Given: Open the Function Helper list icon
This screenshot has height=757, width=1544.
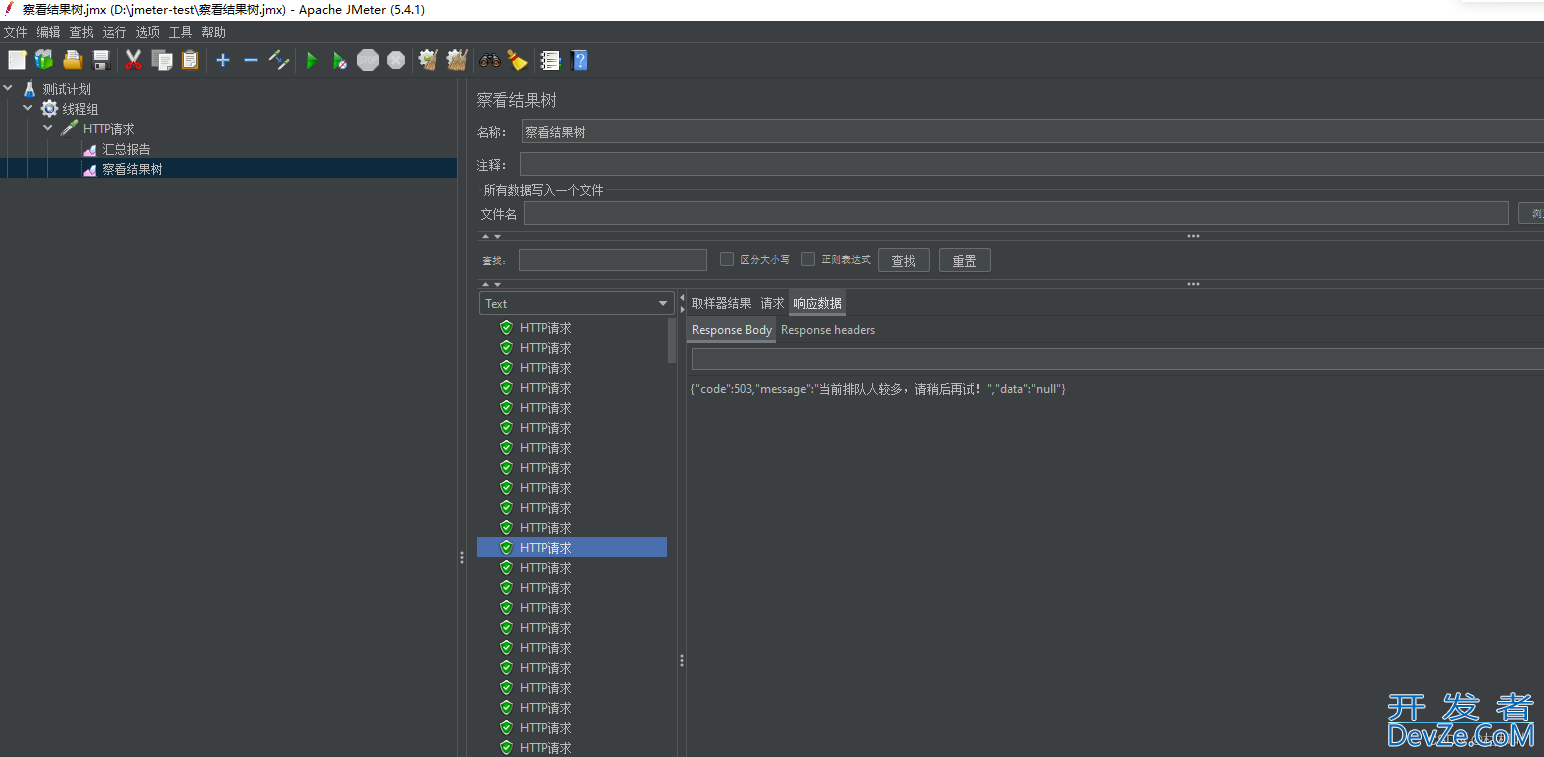Looking at the screenshot, I should pos(550,60).
